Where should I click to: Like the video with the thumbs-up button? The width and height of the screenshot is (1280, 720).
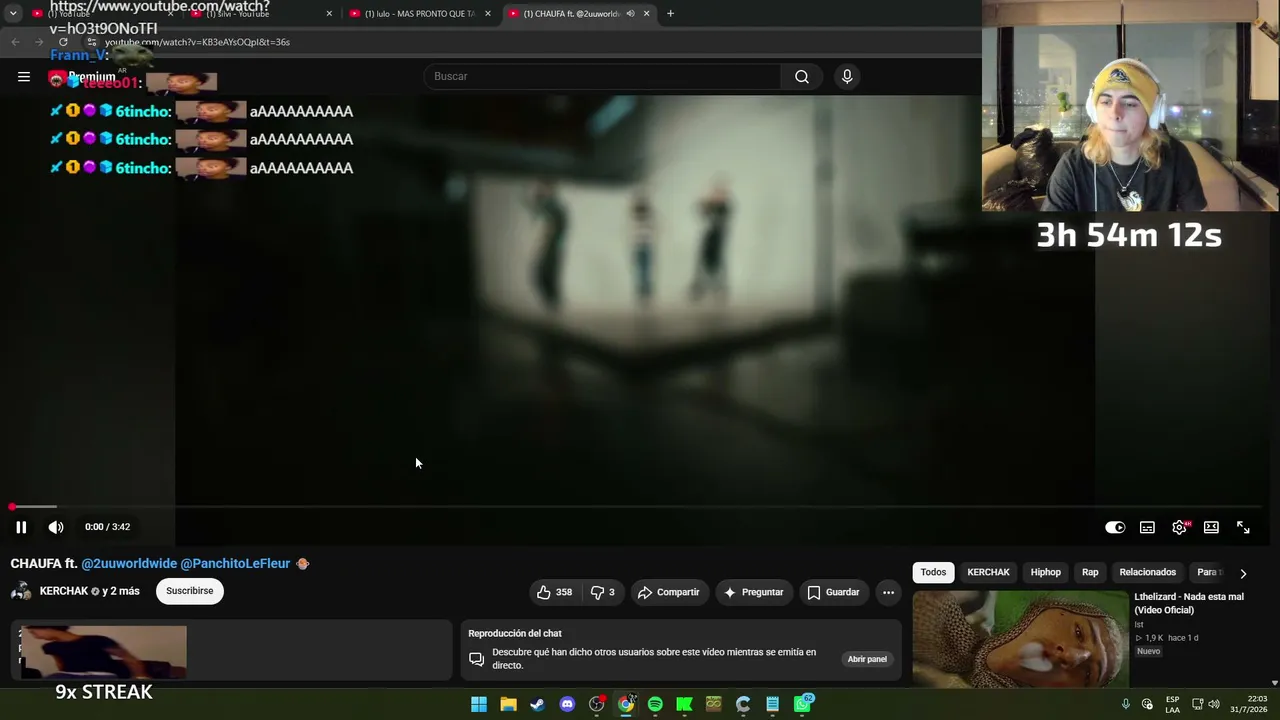[555, 592]
